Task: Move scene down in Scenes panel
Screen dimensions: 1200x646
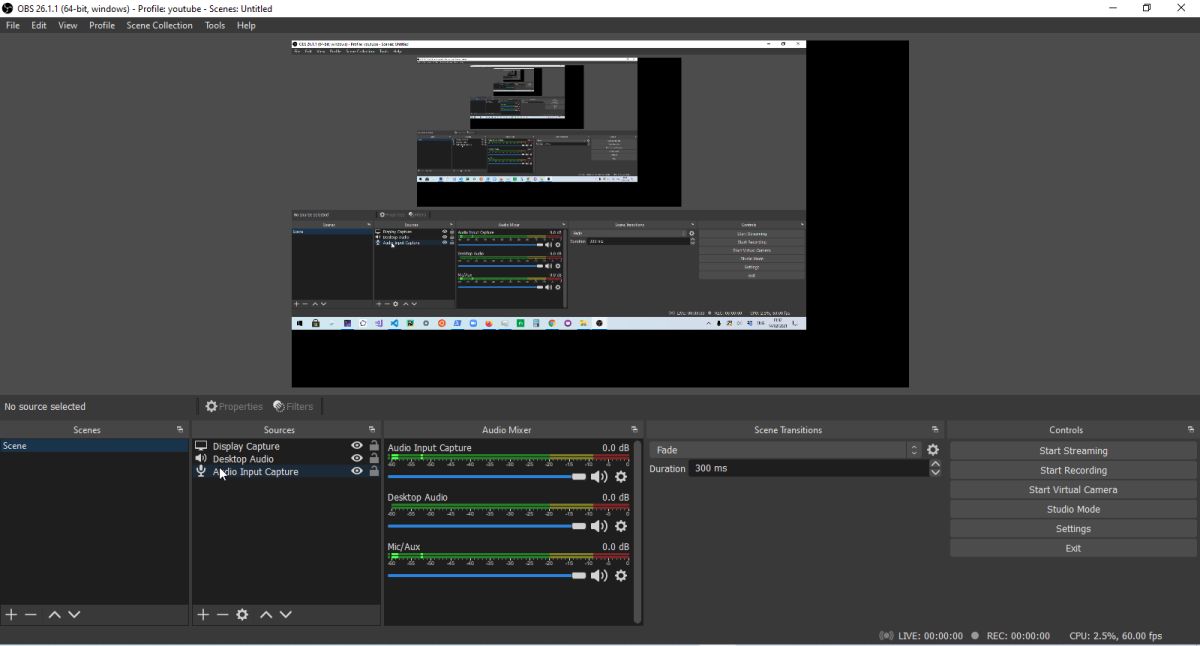Action: (74, 615)
